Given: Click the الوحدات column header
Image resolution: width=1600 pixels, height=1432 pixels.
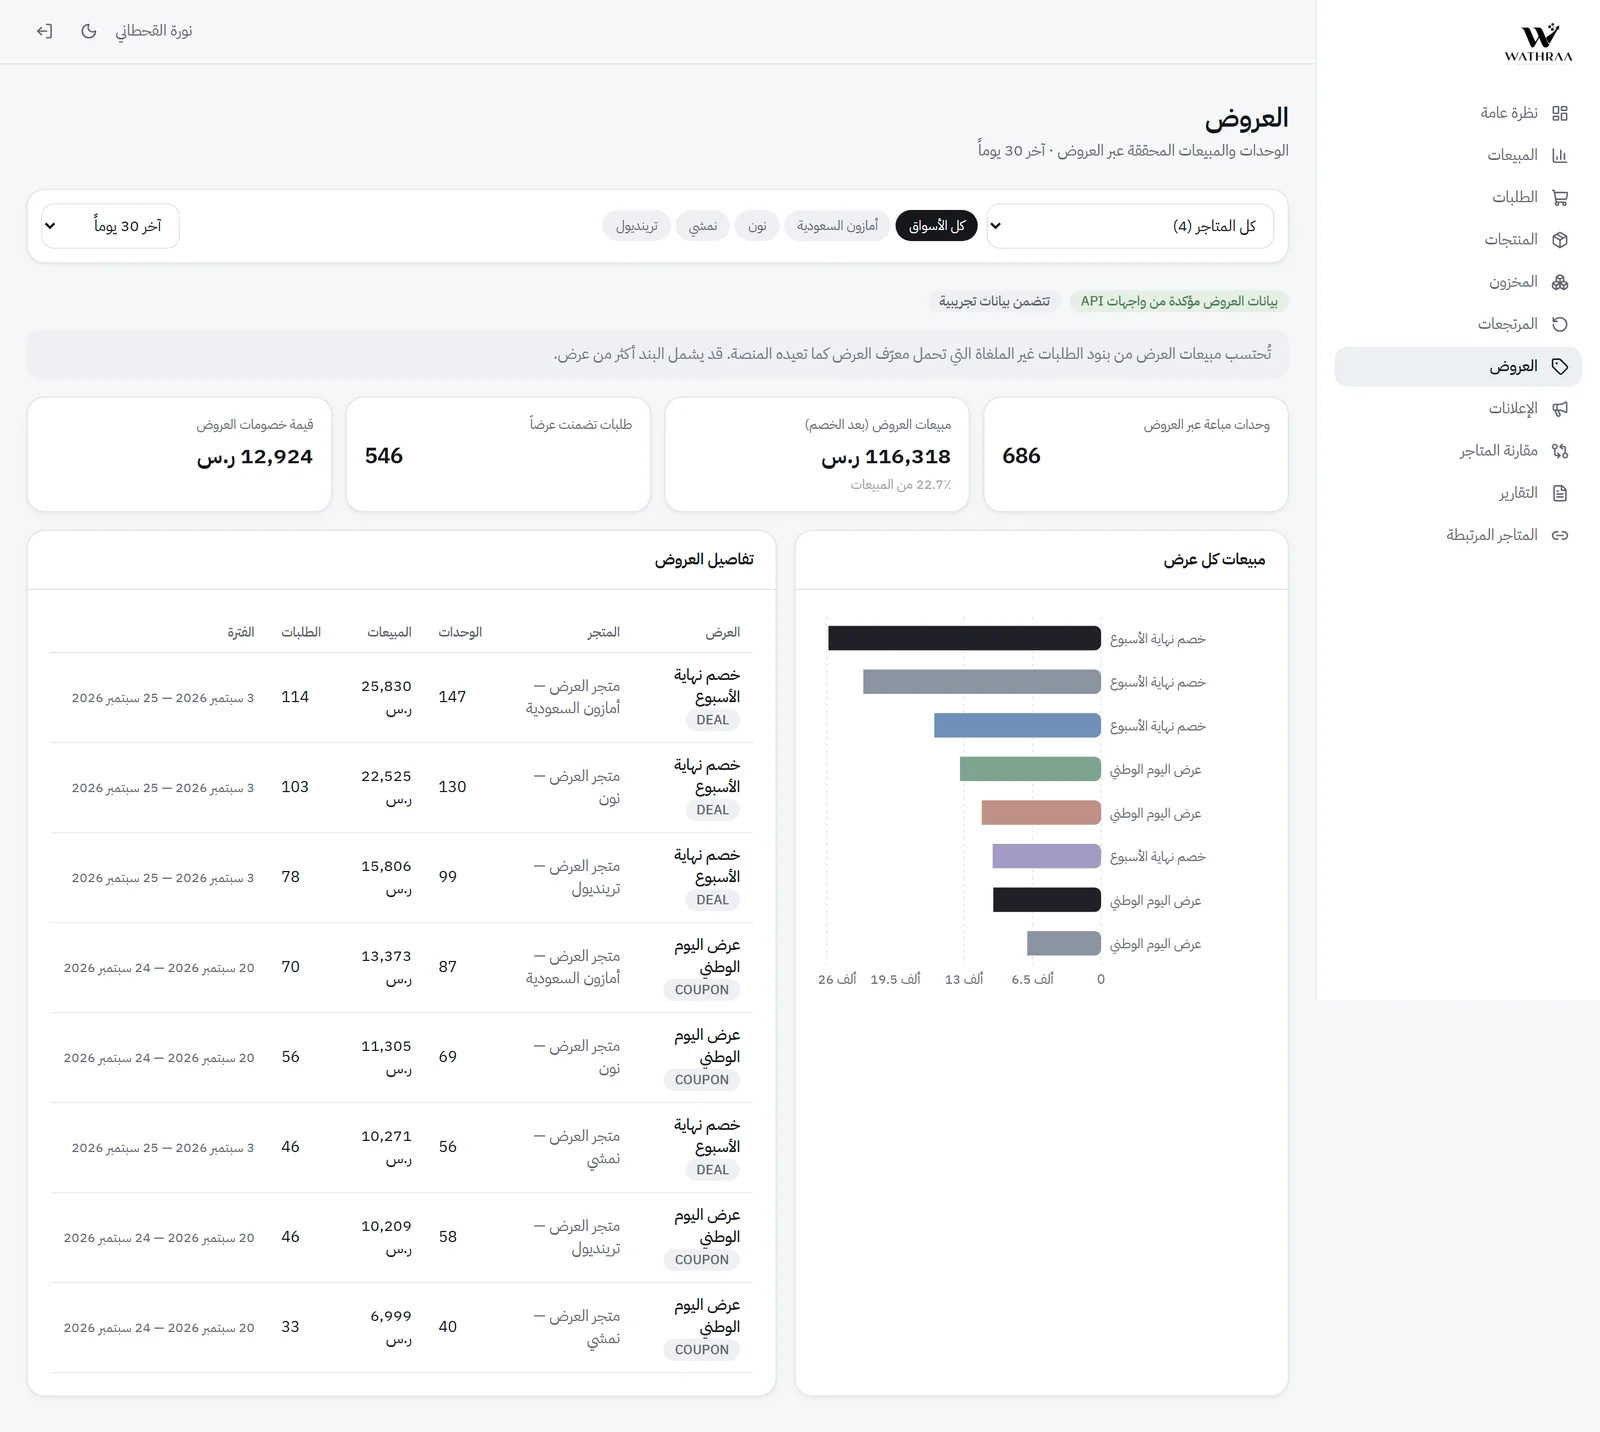Looking at the screenshot, I should pyautogui.click(x=460, y=632).
